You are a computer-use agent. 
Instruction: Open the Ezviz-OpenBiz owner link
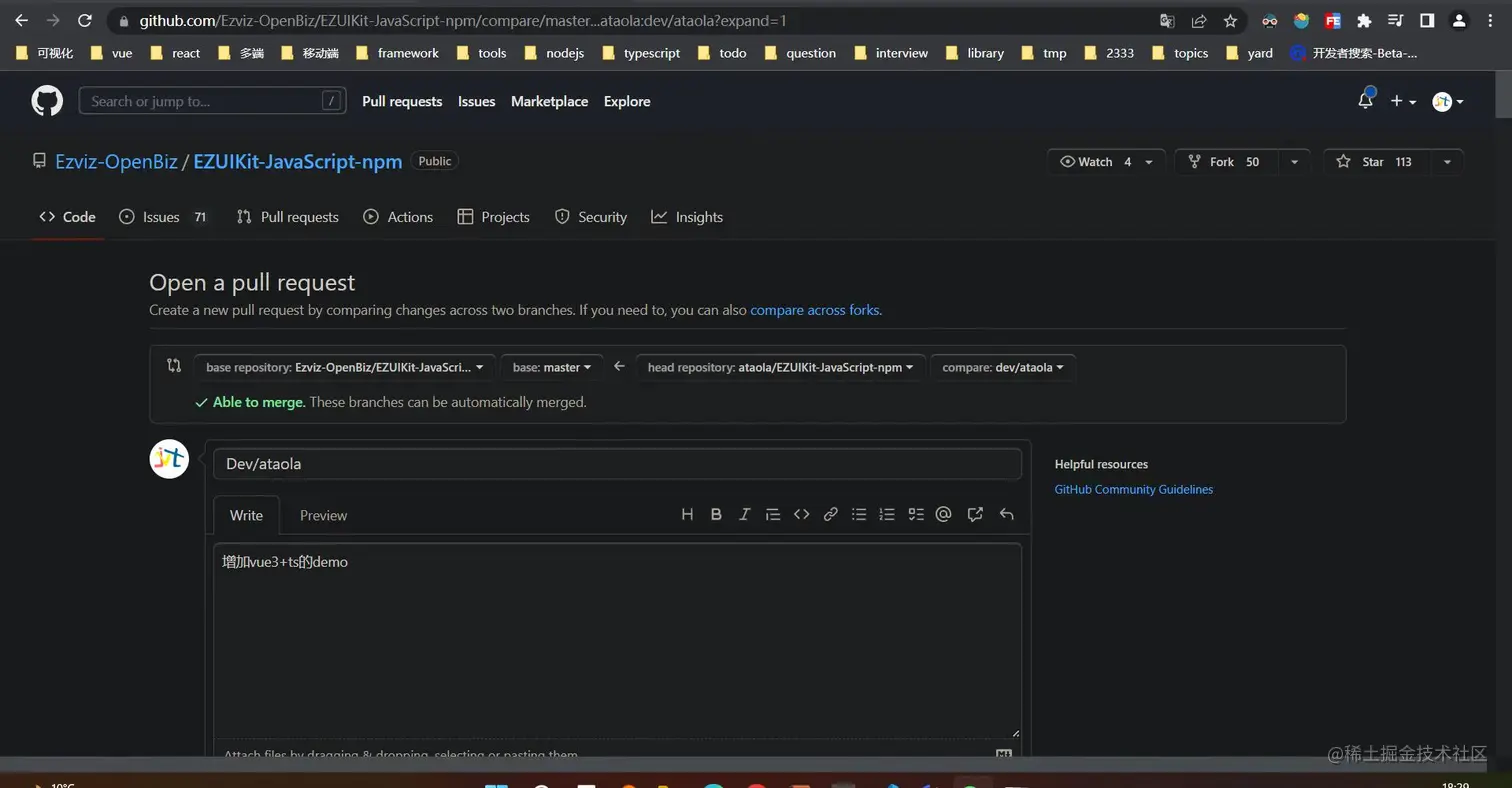pos(116,161)
